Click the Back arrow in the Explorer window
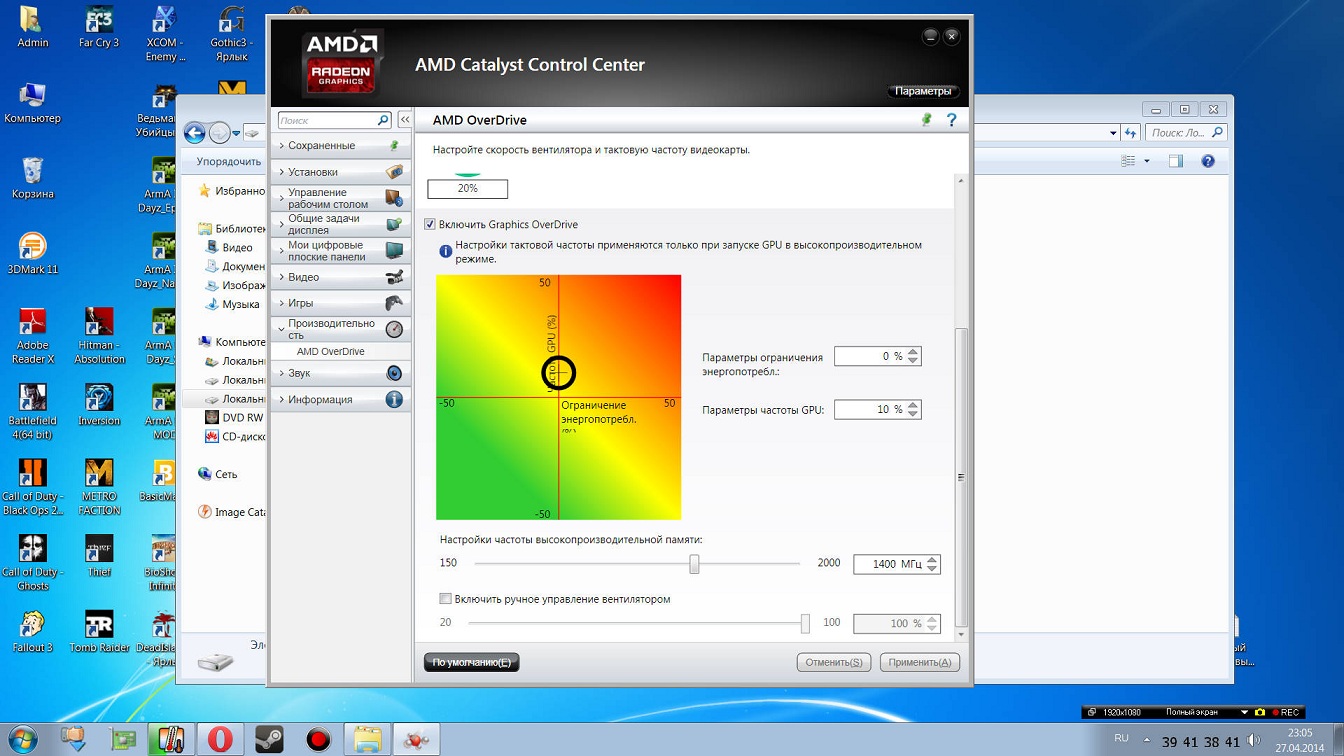 pos(195,133)
